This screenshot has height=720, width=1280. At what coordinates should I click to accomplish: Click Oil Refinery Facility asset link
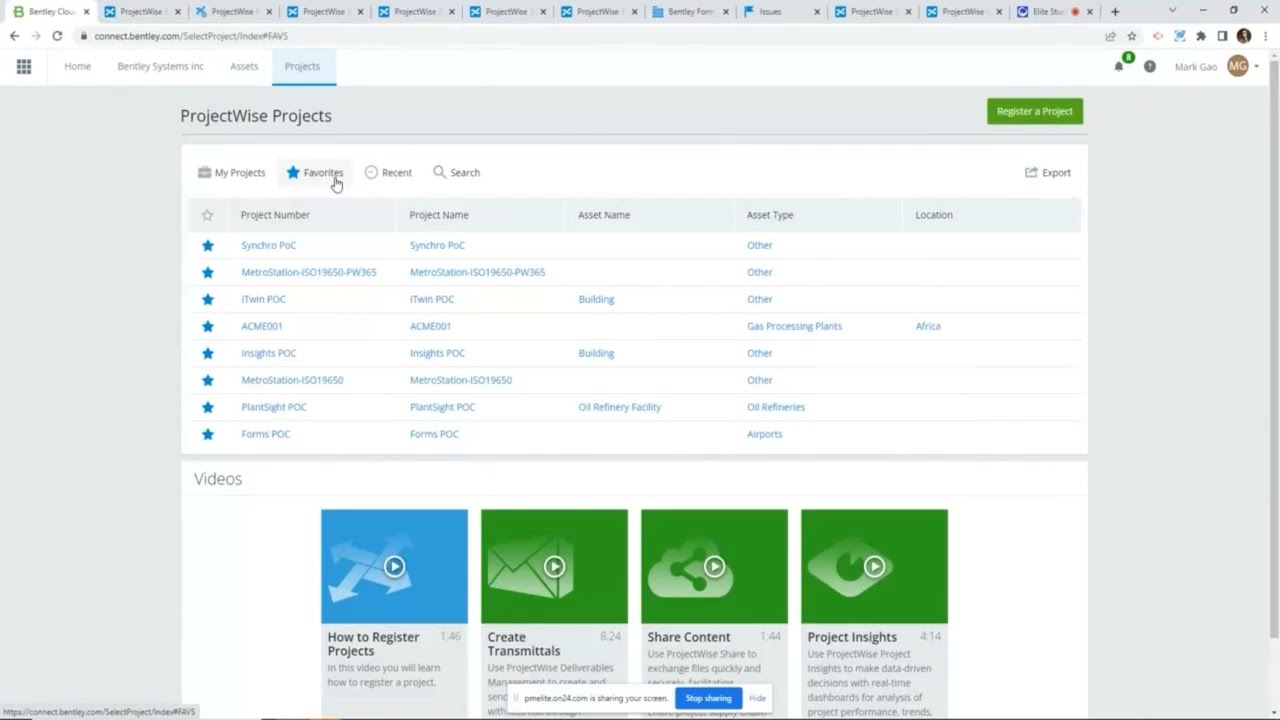tap(619, 407)
